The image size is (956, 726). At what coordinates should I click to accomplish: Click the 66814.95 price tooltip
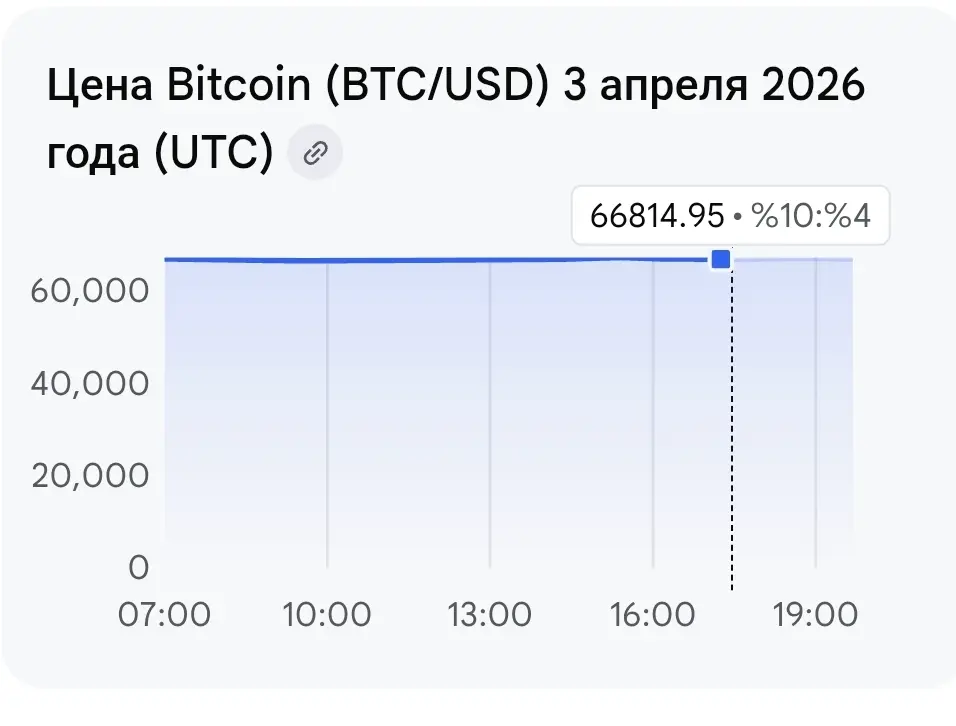(x=730, y=215)
